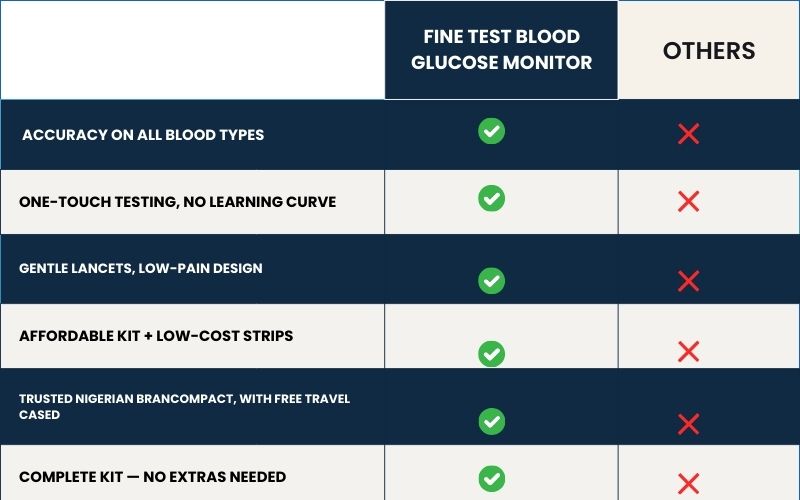Click the Complete Kit — No Extras Needed label
Image resolution: width=800 pixels, height=500 pixels.
click(x=152, y=477)
